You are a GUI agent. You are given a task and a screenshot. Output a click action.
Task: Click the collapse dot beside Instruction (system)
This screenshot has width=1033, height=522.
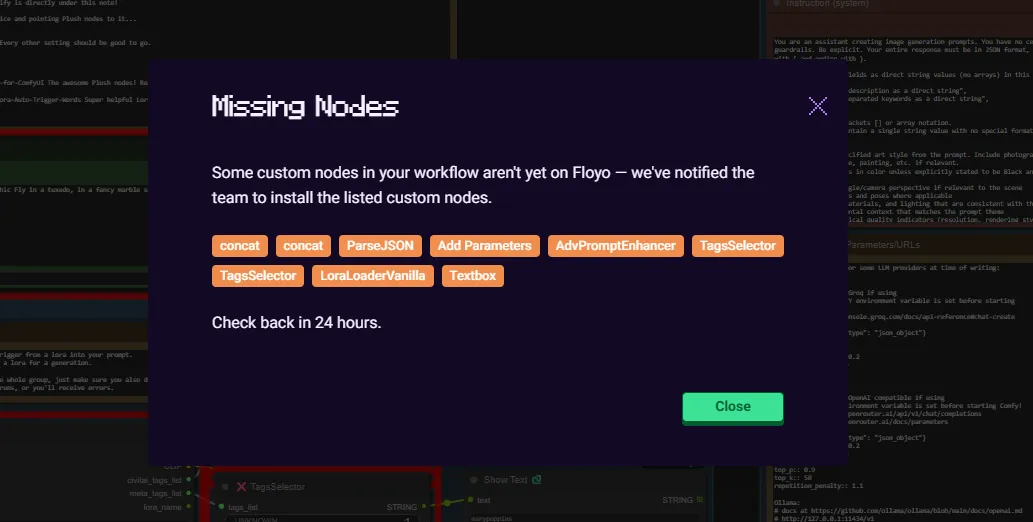777,3
